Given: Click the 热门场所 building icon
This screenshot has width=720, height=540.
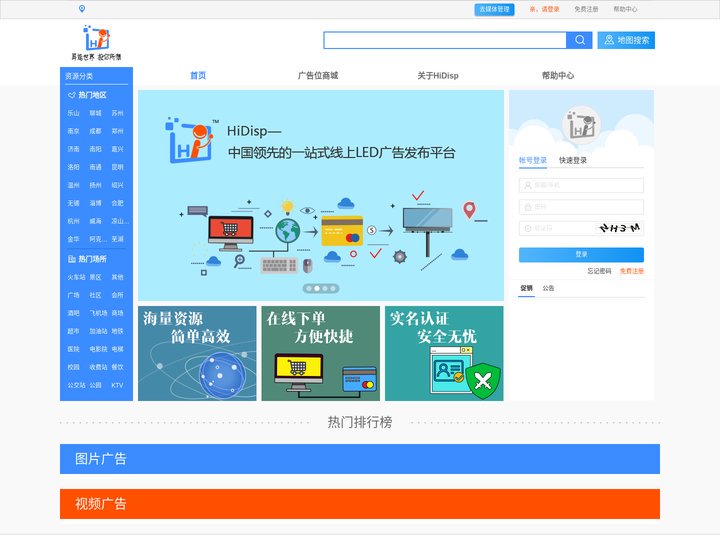Looking at the screenshot, I should 71,259.
